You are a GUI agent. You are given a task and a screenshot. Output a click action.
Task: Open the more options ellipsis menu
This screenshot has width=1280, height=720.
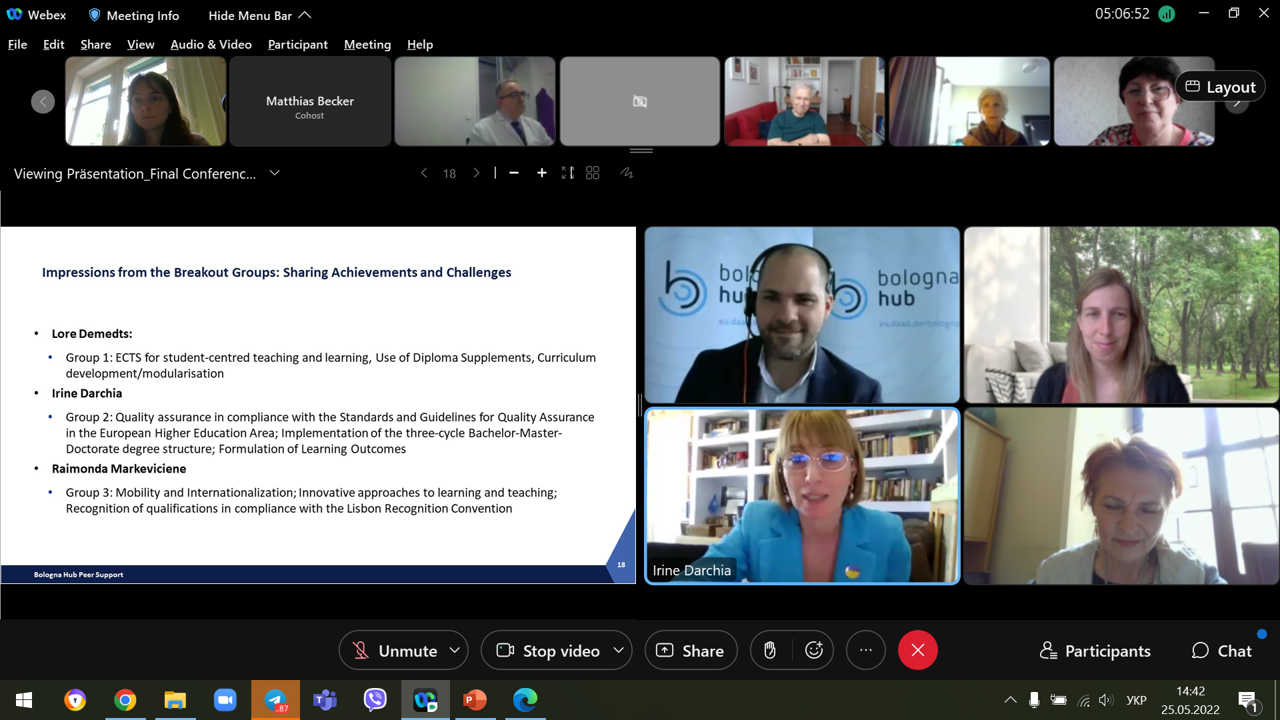(866, 651)
